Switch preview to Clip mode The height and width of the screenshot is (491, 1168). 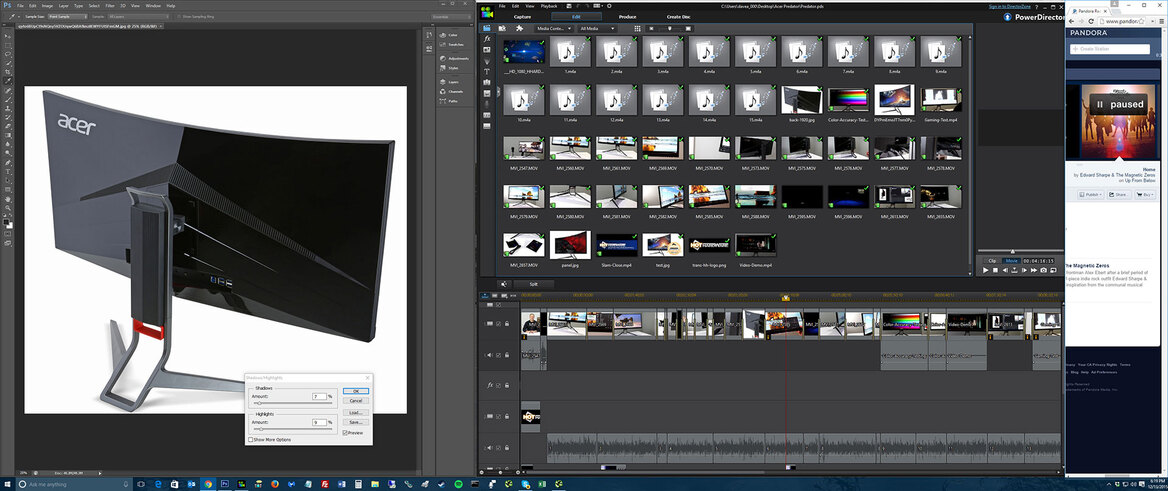(x=992, y=261)
